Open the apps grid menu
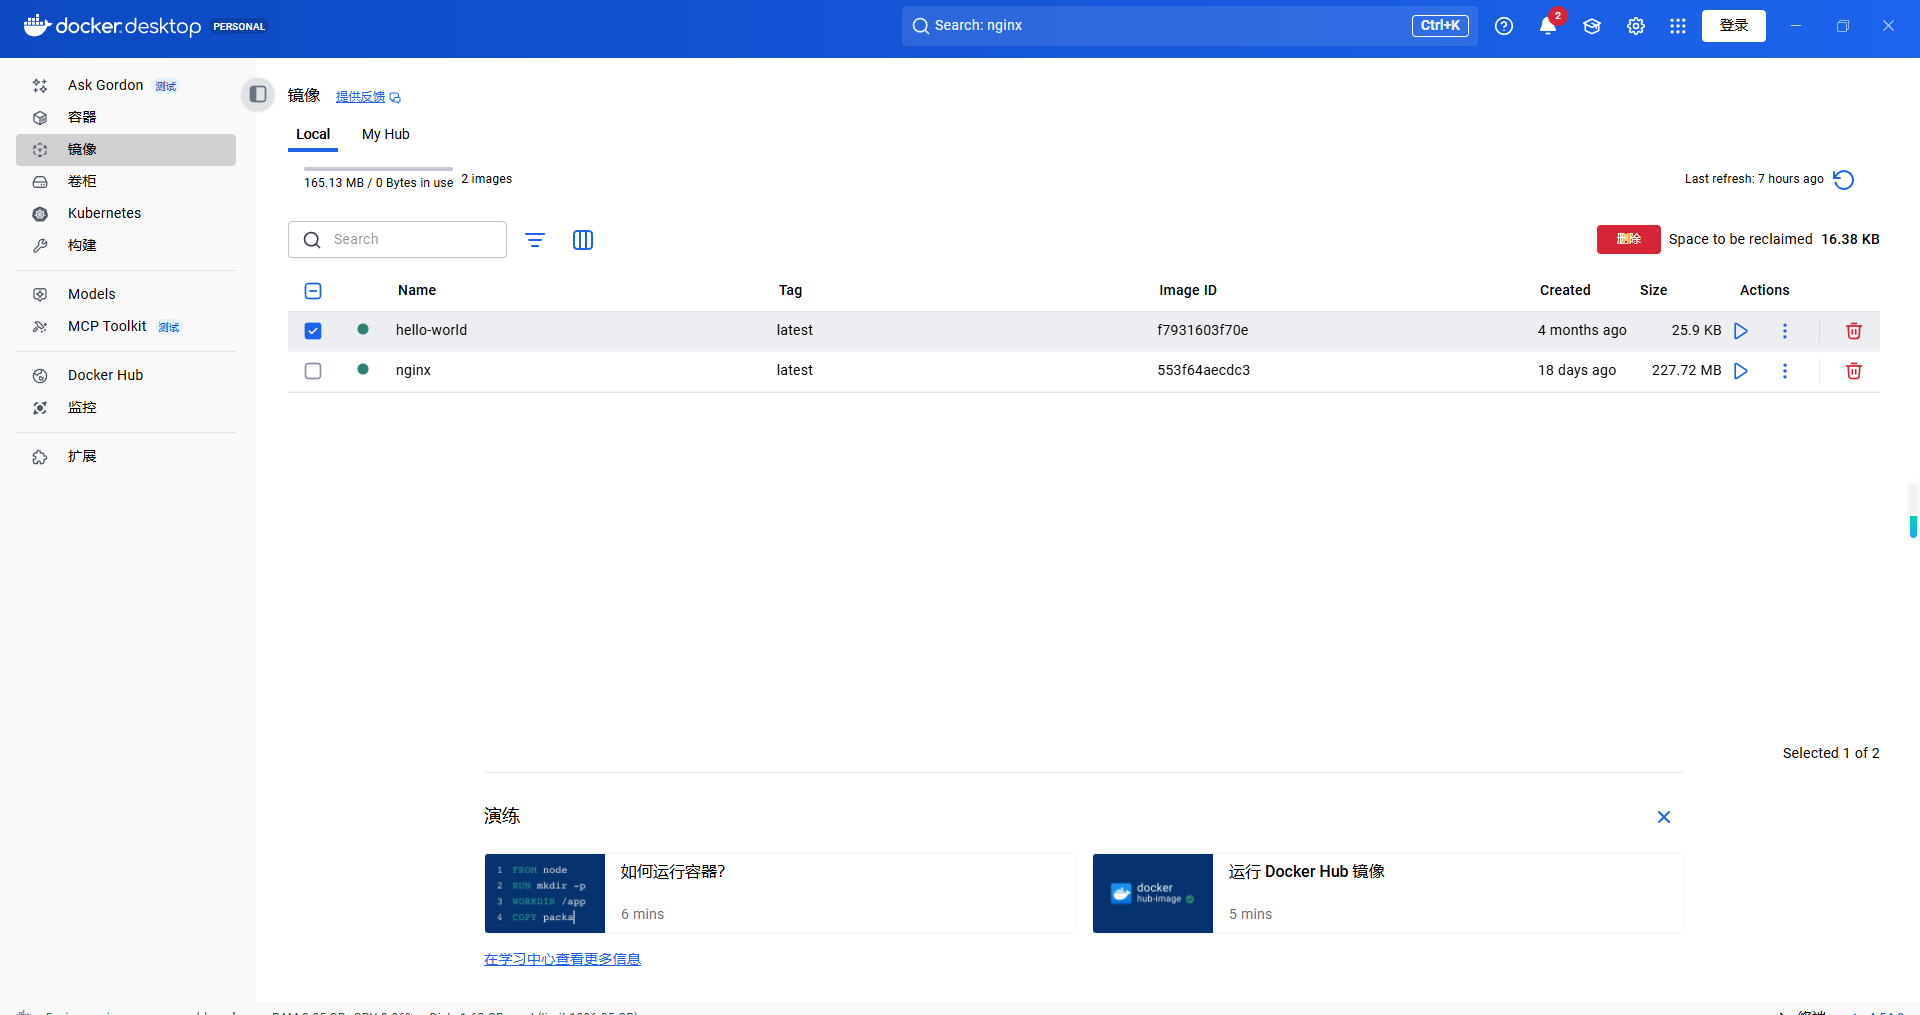 (1678, 26)
